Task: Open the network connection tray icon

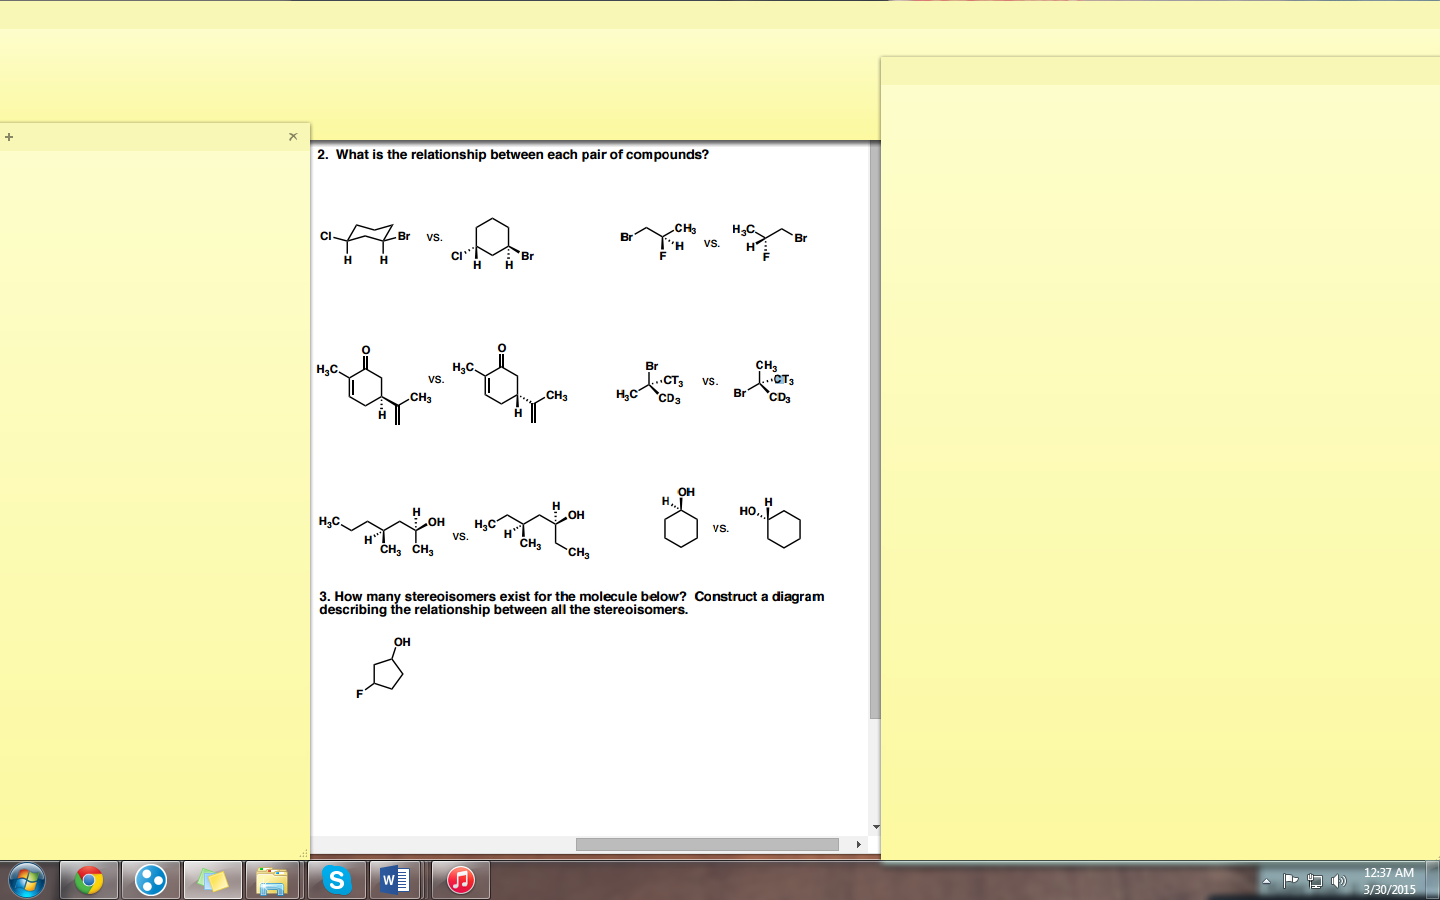Action: point(1315,881)
